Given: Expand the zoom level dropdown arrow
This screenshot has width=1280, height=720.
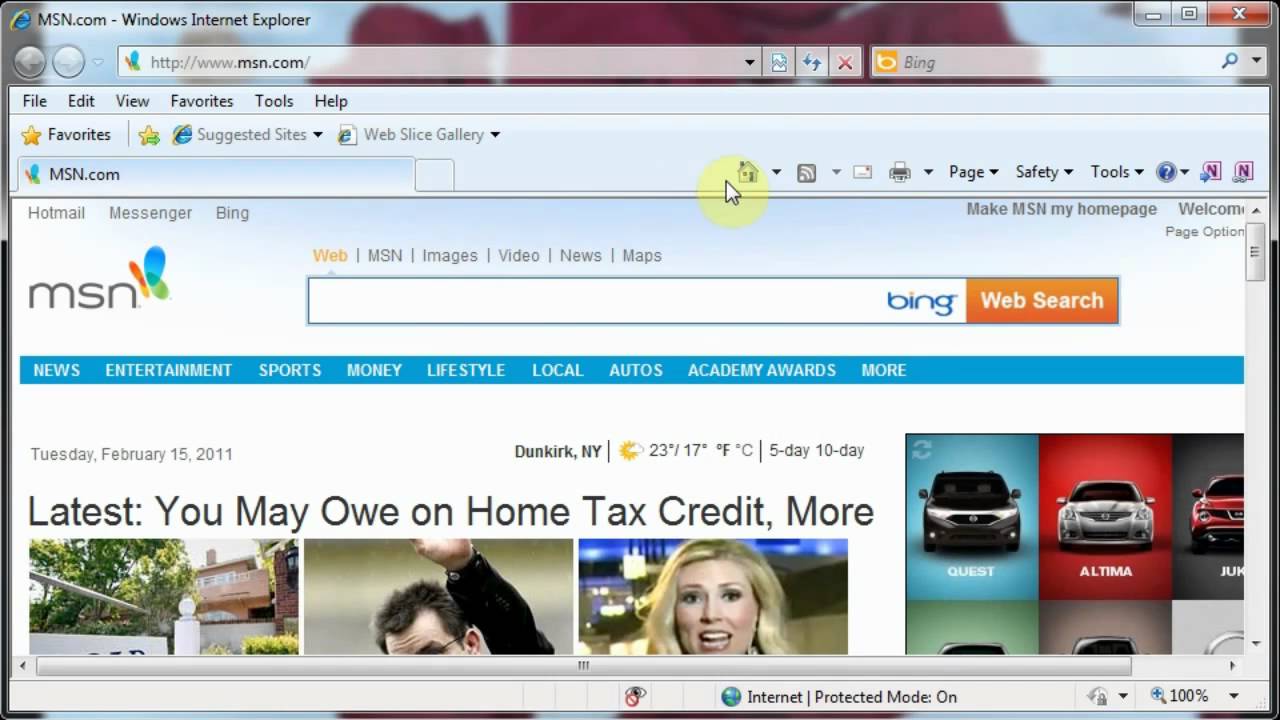Looking at the screenshot, I should pyautogui.click(x=1234, y=696).
